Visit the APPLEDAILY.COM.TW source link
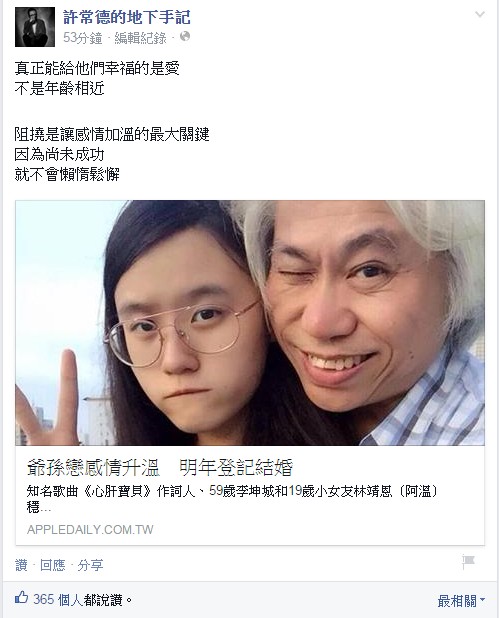The image size is (499, 618). [x=90, y=529]
